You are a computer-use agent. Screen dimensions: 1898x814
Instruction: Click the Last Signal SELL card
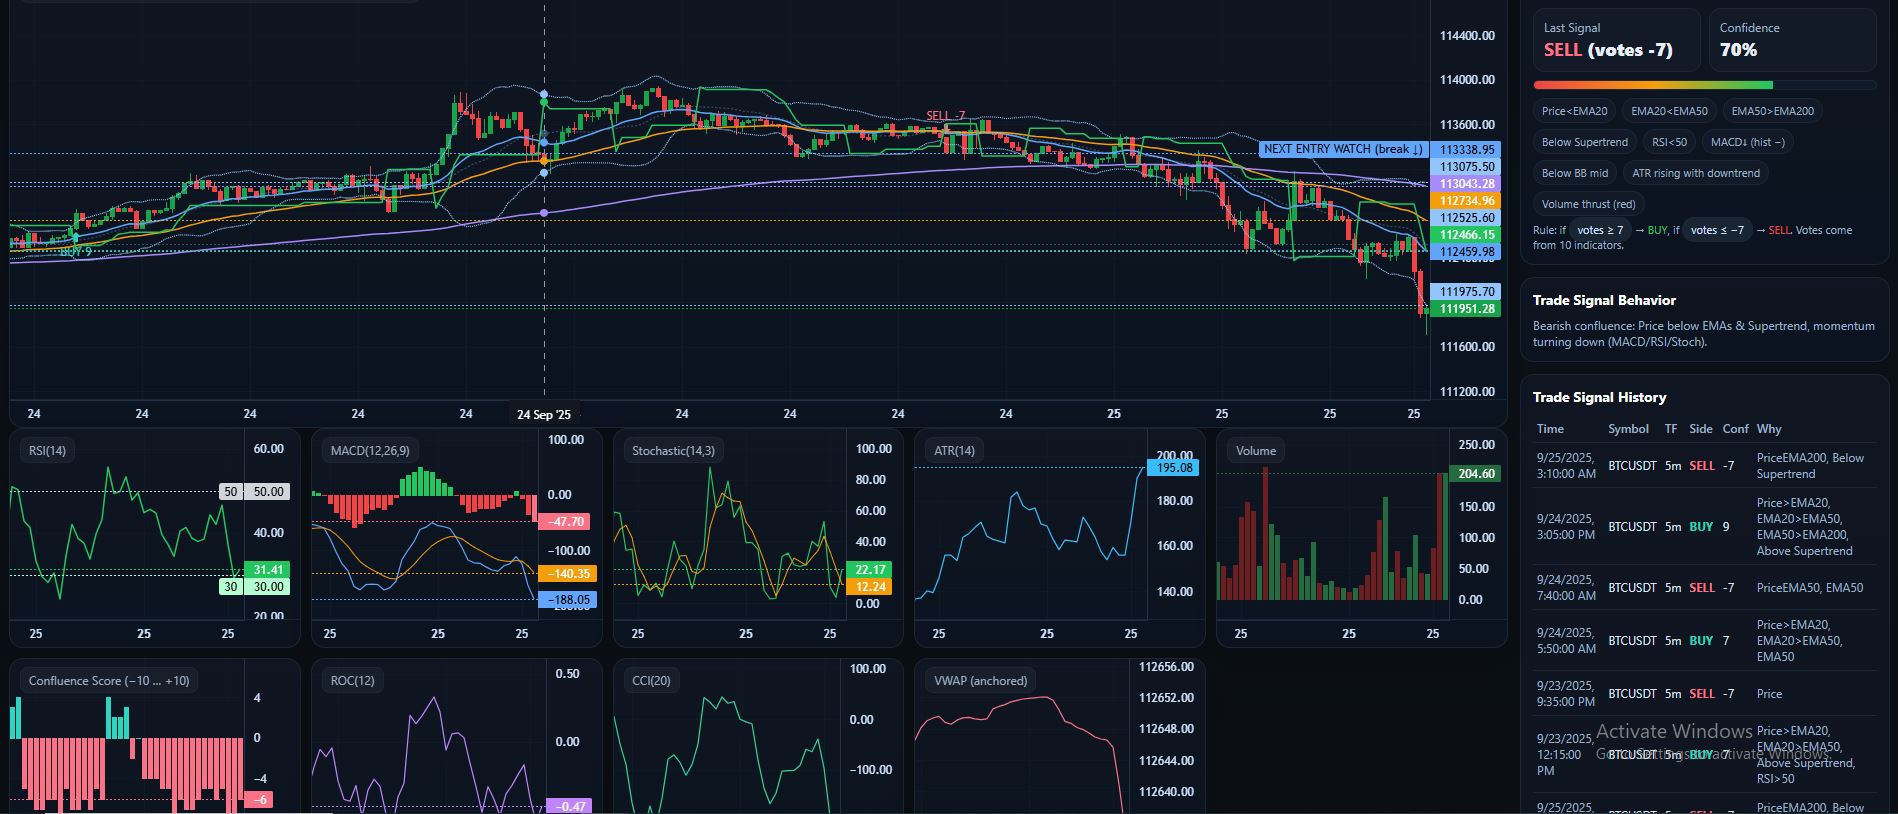[1615, 40]
